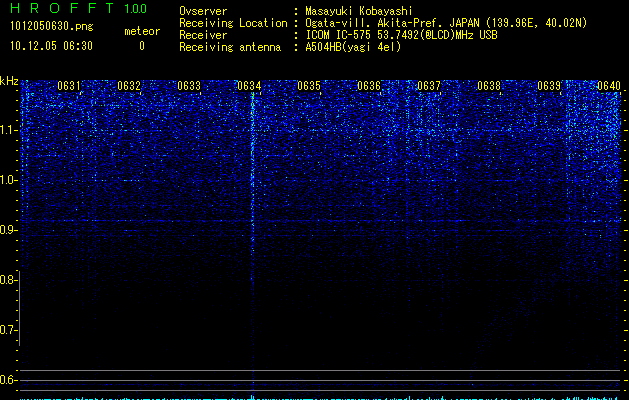
Task: Click the kHz axis unit label
Action: pyautogui.click(x=9, y=81)
